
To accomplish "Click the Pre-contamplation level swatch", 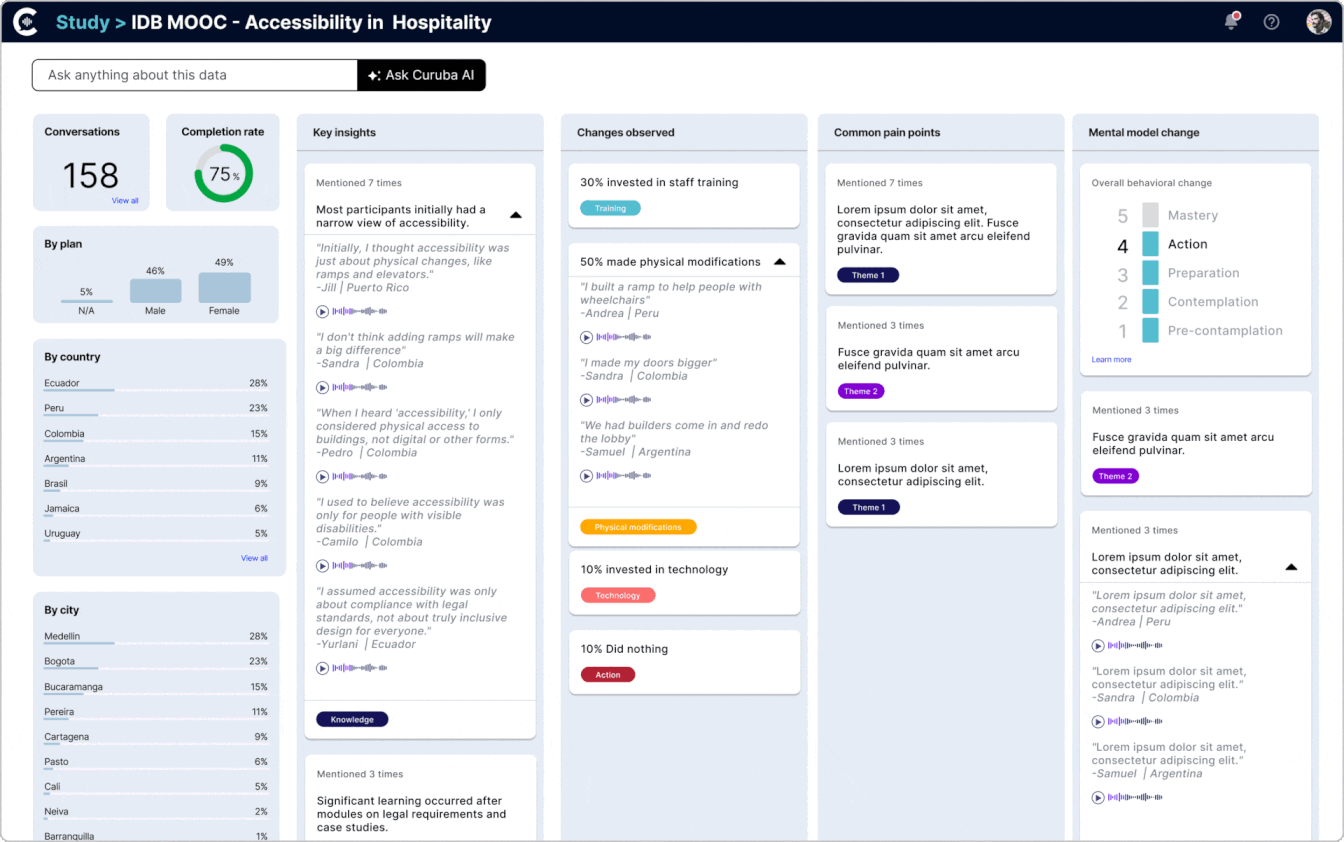I will coord(1150,330).
